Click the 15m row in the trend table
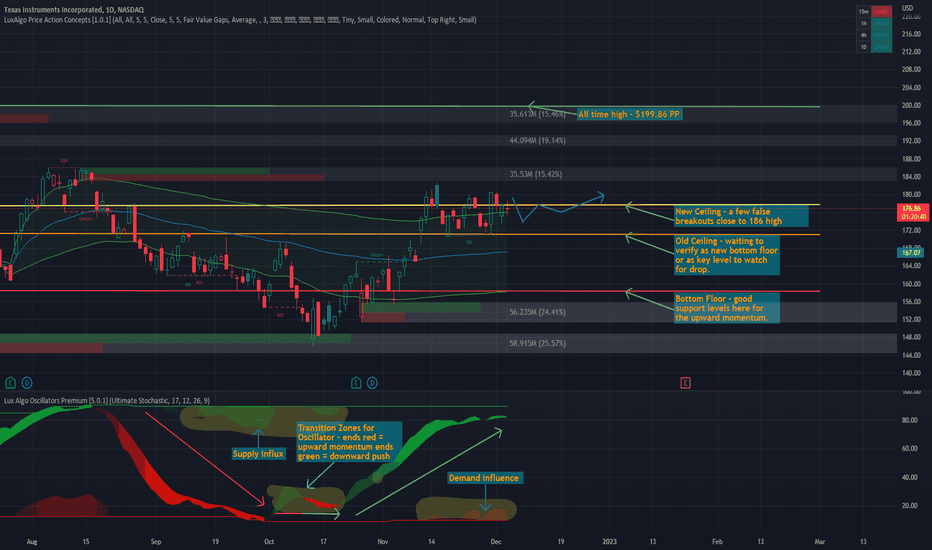 click(874, 11)
